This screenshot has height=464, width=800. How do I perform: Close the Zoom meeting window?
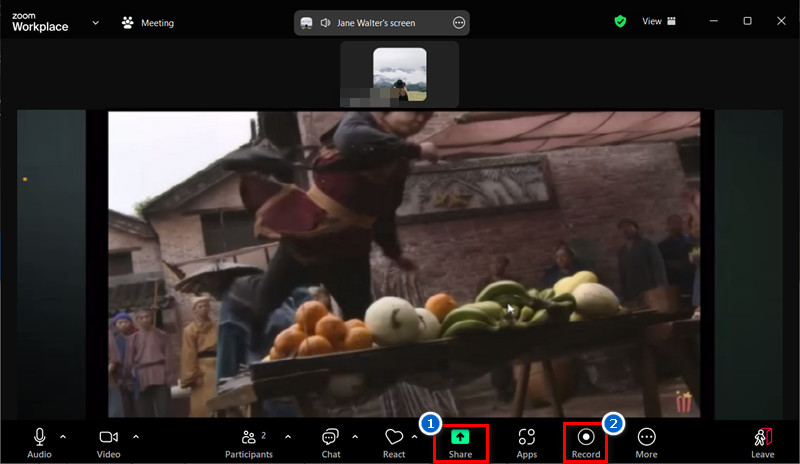click(781, 21)
